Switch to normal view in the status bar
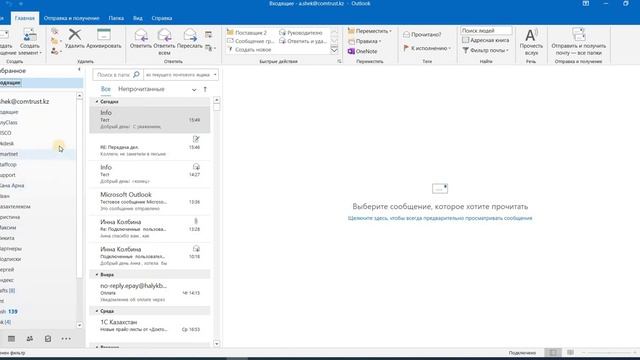This screenshot has width=640, height=360. (x=553, y=353)
